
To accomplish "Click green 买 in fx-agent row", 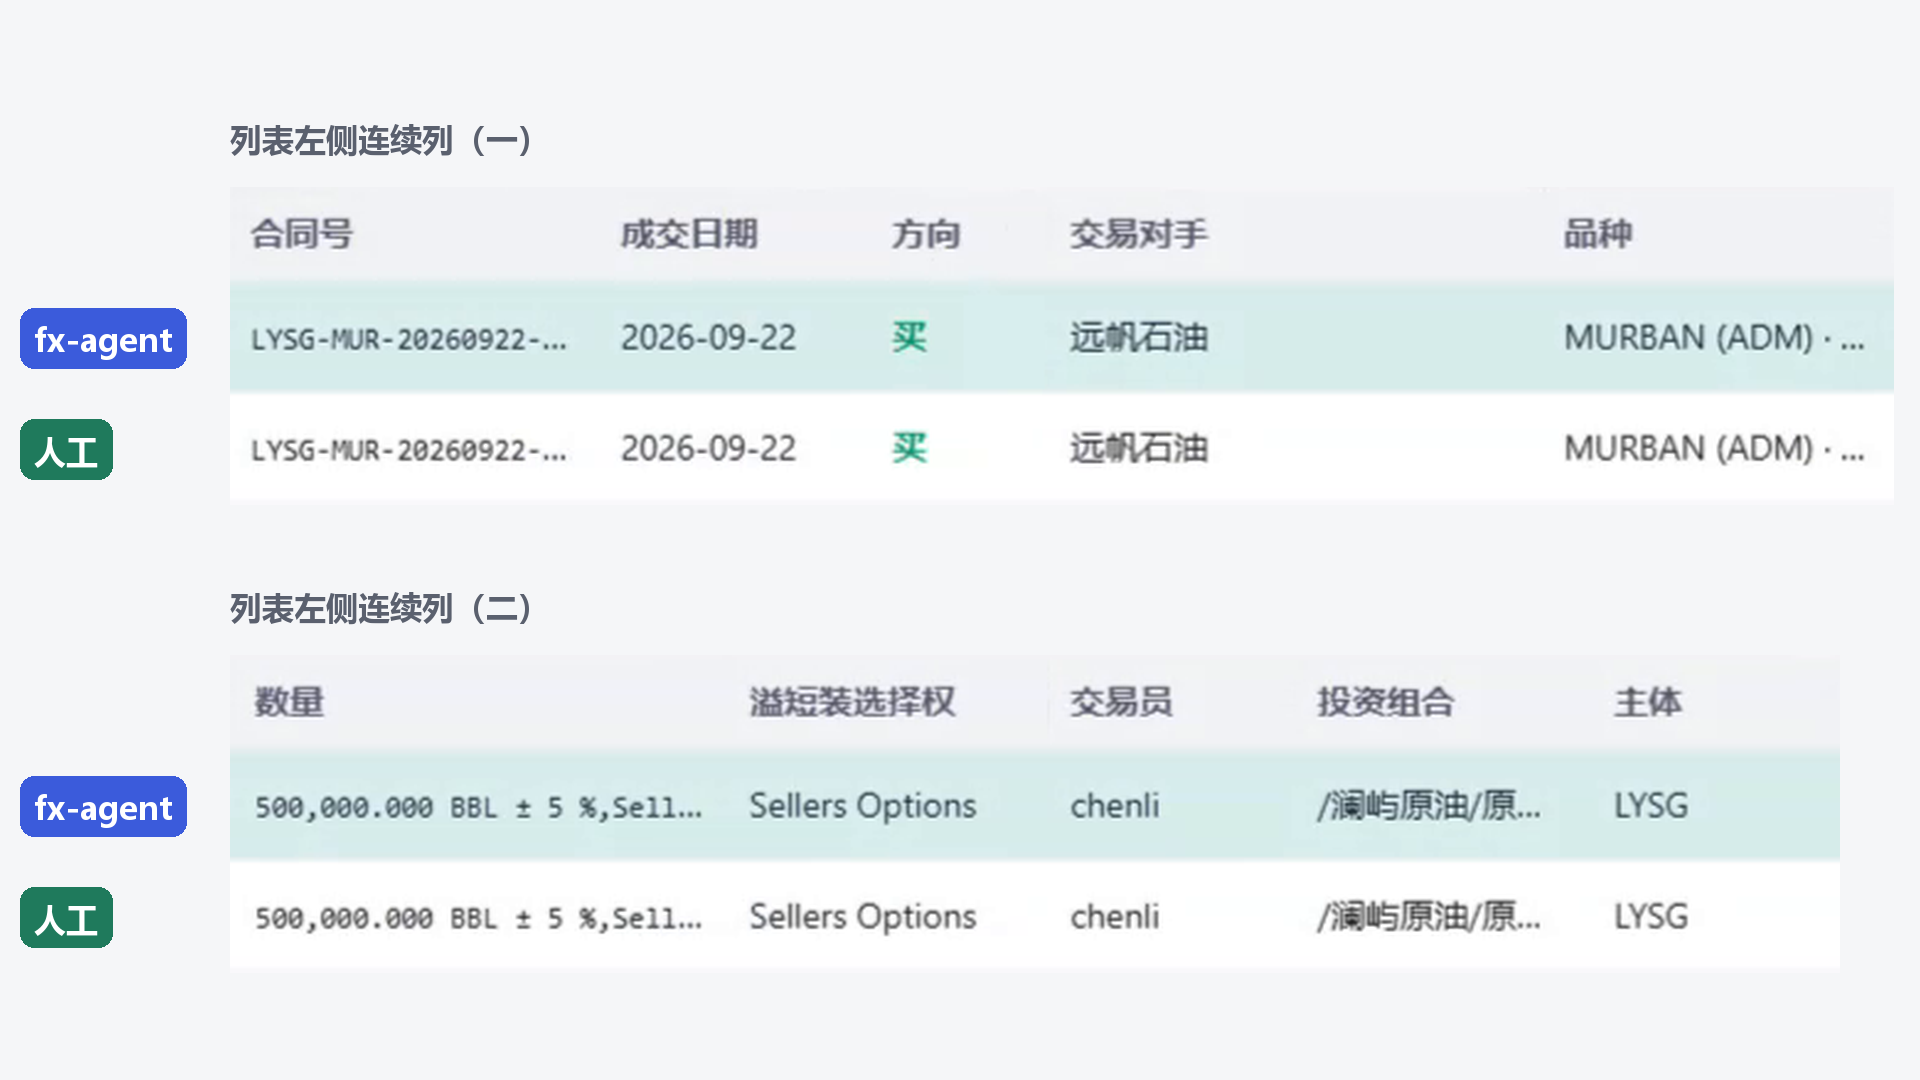I will (909, 338).
